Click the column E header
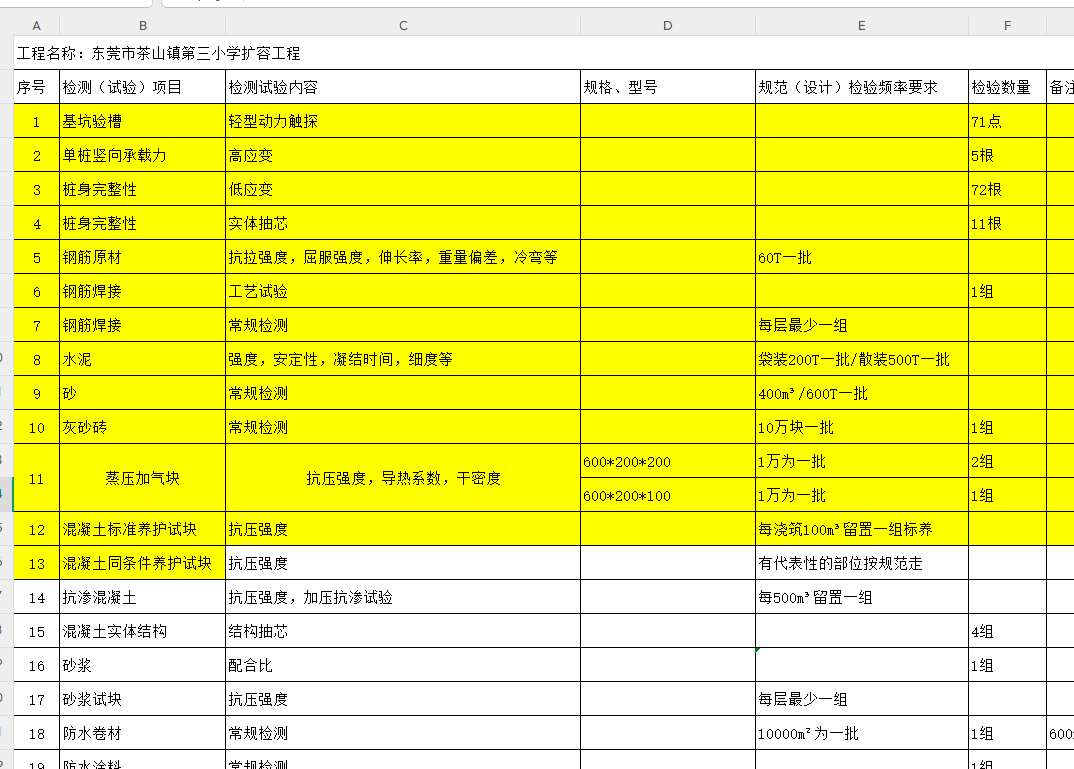 [861, 25]
